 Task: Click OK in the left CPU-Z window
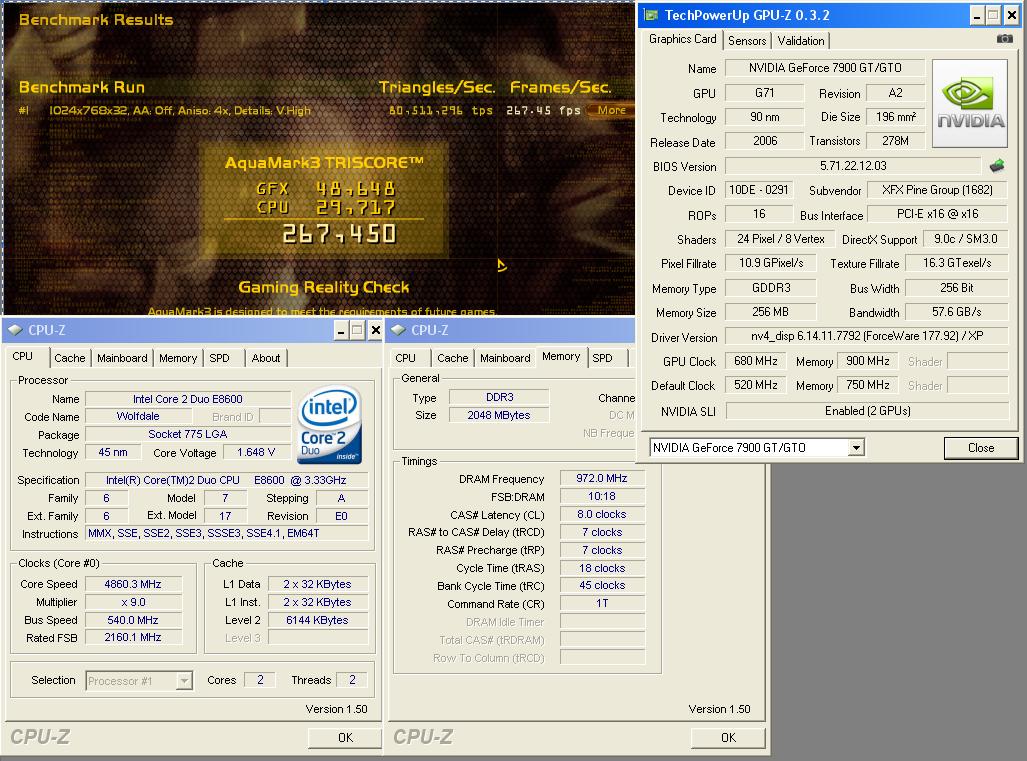click(345, 738)
